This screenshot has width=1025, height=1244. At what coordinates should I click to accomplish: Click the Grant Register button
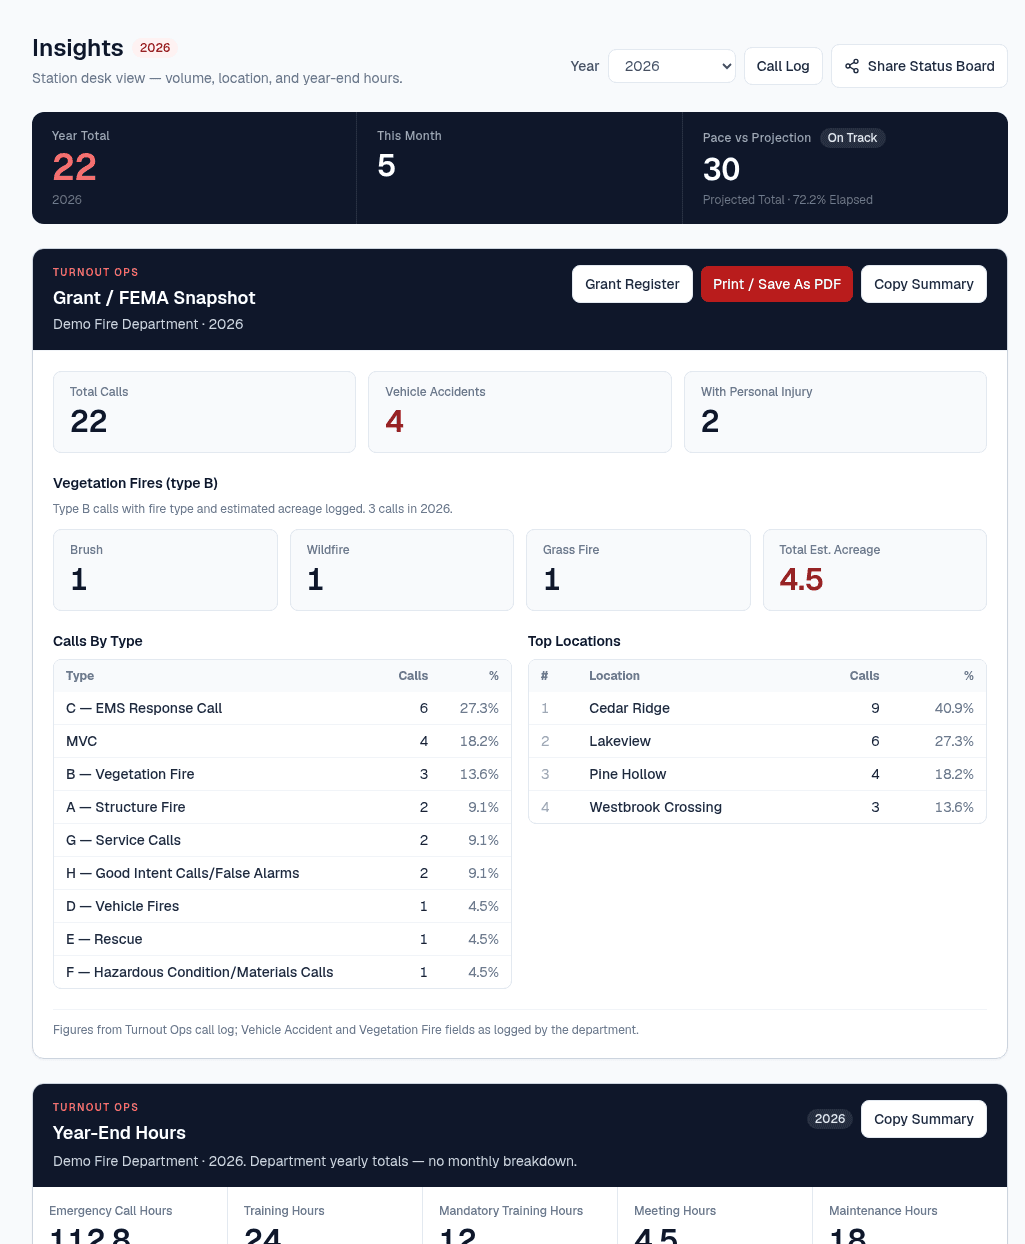pos(632,284)
